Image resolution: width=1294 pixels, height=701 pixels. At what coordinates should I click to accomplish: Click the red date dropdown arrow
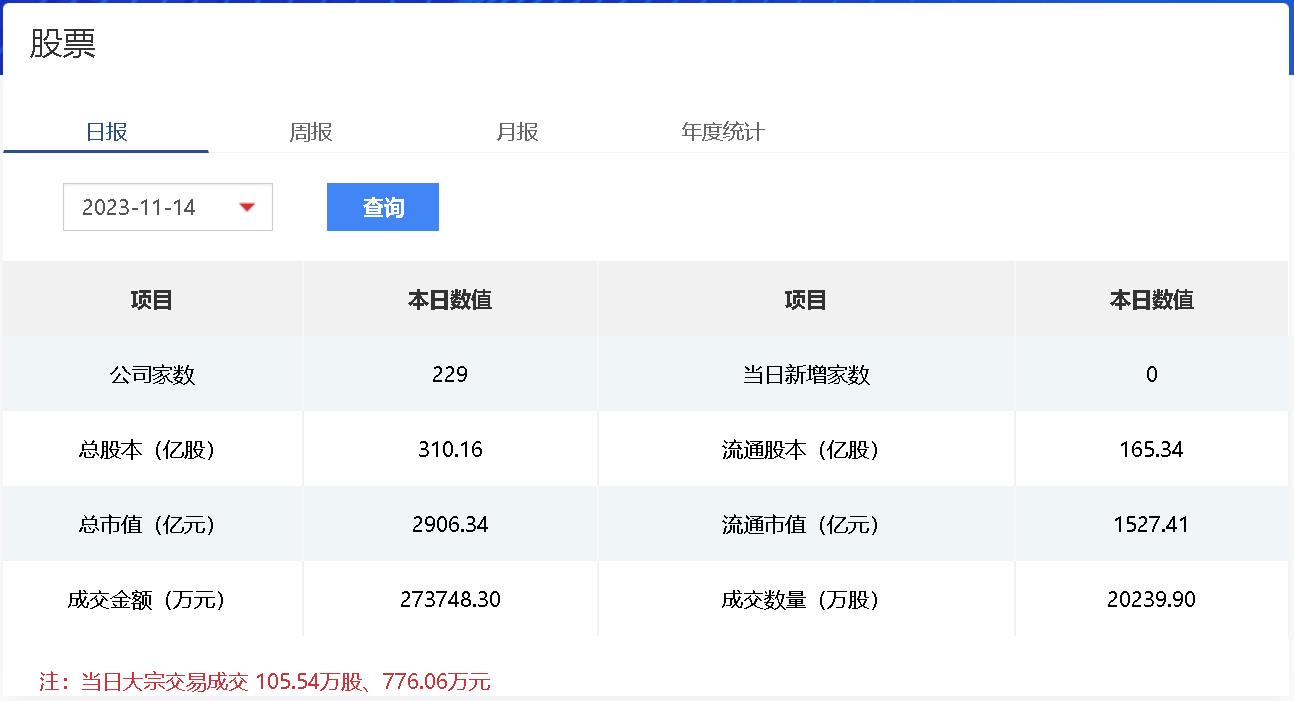tap(247, 207)
